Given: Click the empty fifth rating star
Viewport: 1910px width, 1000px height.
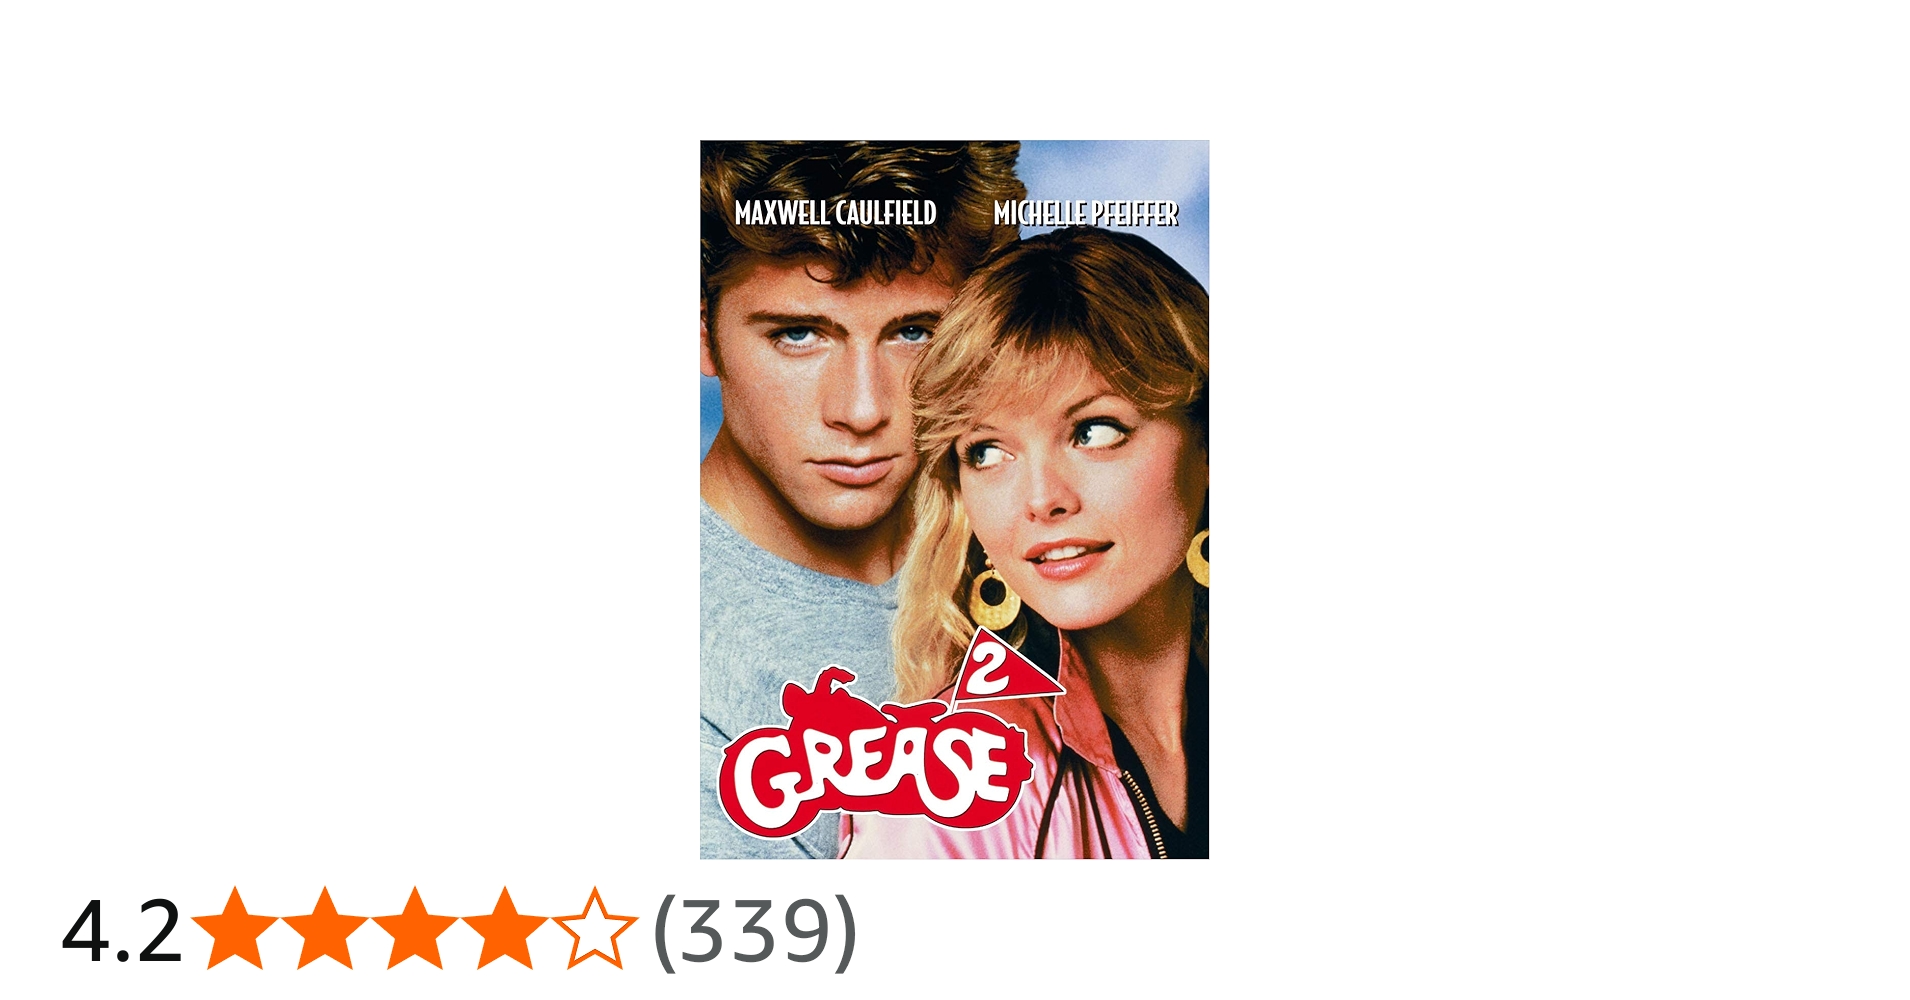Looking at the screenshot, I should point(594,929).
